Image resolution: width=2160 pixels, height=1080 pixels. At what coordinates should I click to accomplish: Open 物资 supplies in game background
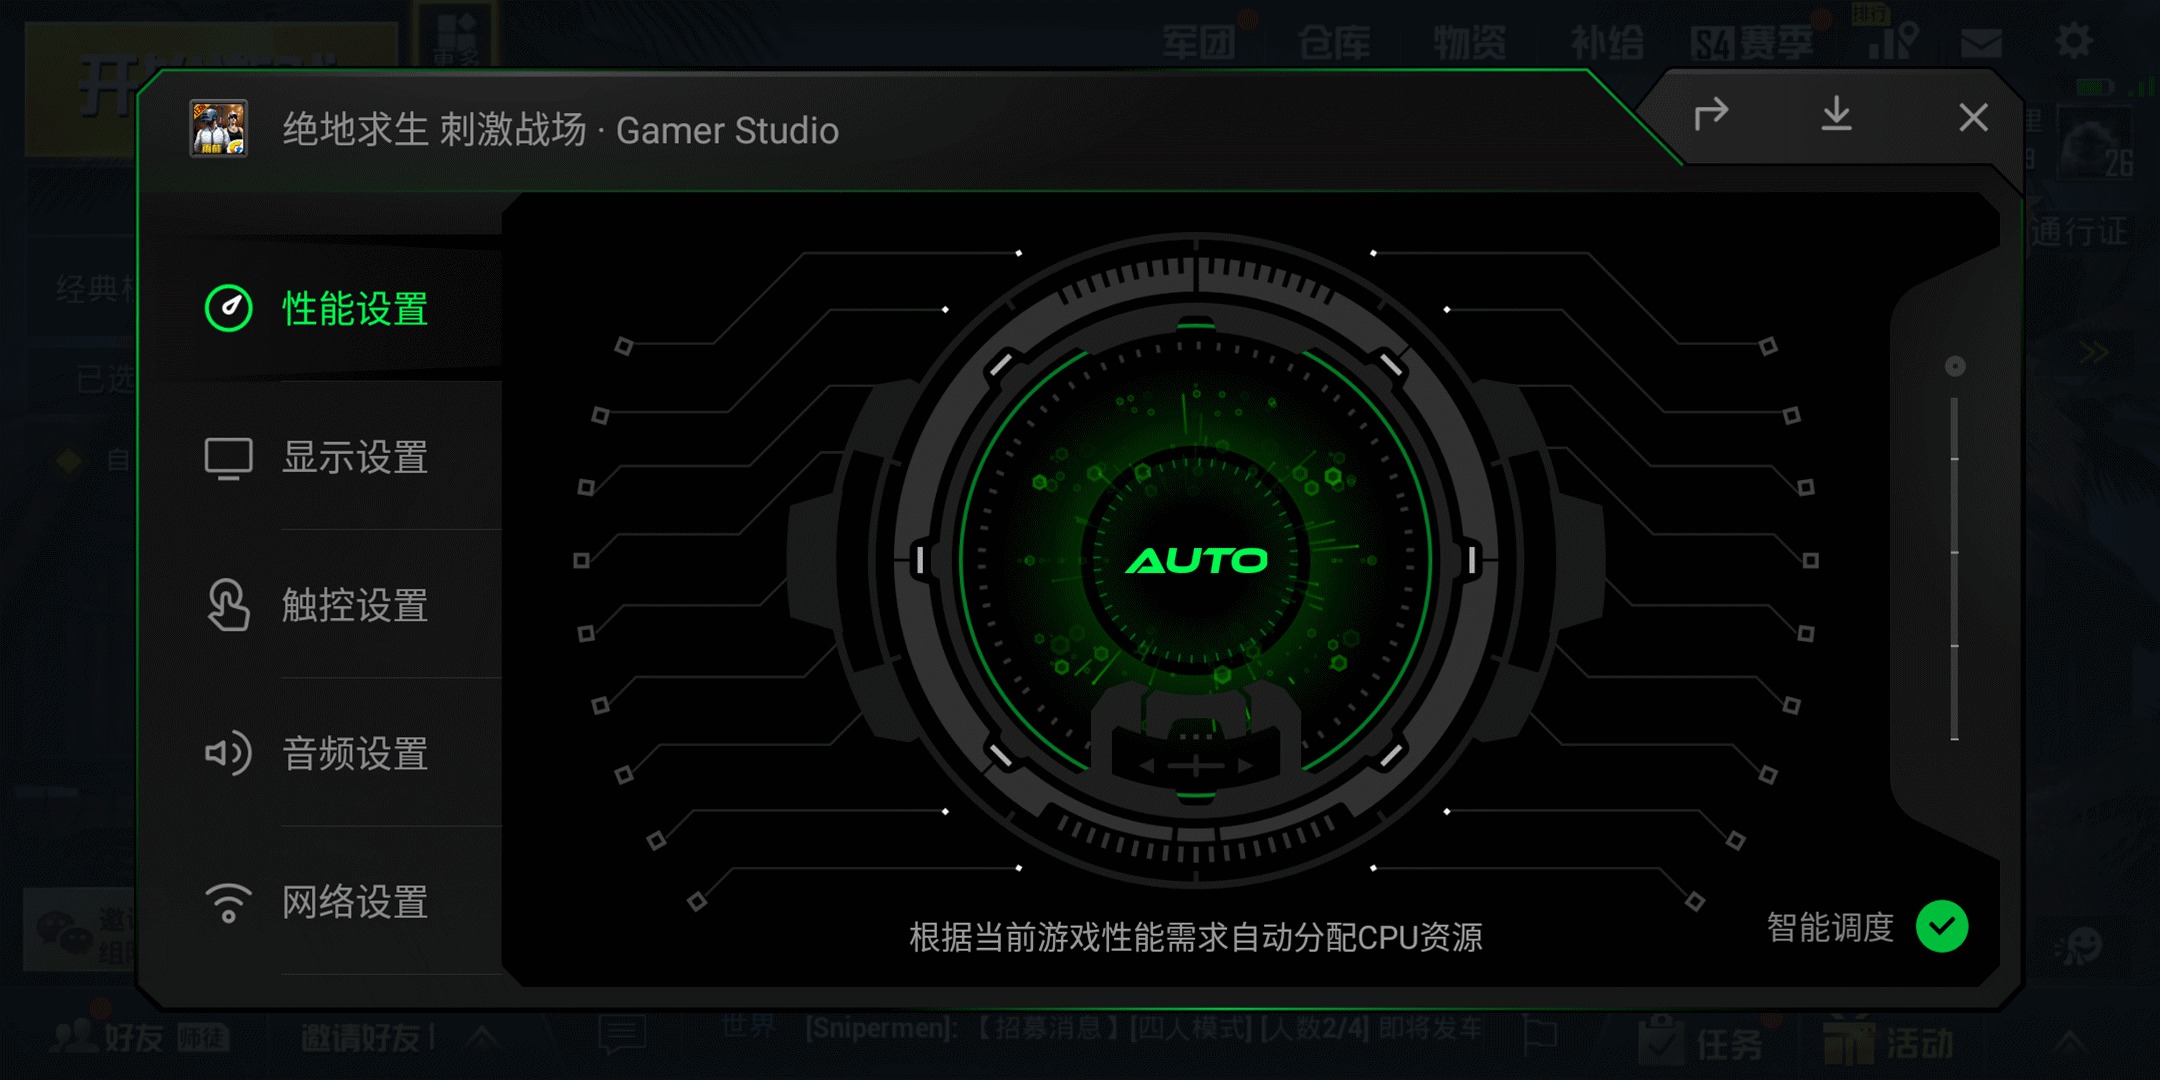click(x=1469, y=43)
